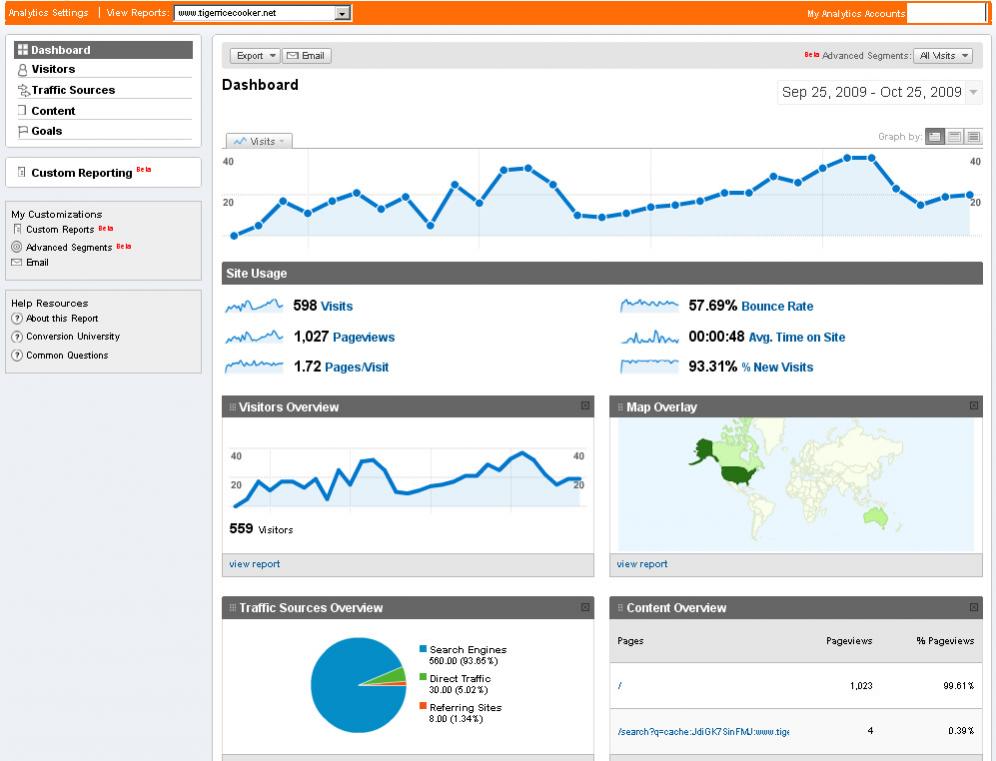The height and width of the screenshot is (761, 996).
Task: Click the Custom Reporting document icon
Action: point(22,172)
